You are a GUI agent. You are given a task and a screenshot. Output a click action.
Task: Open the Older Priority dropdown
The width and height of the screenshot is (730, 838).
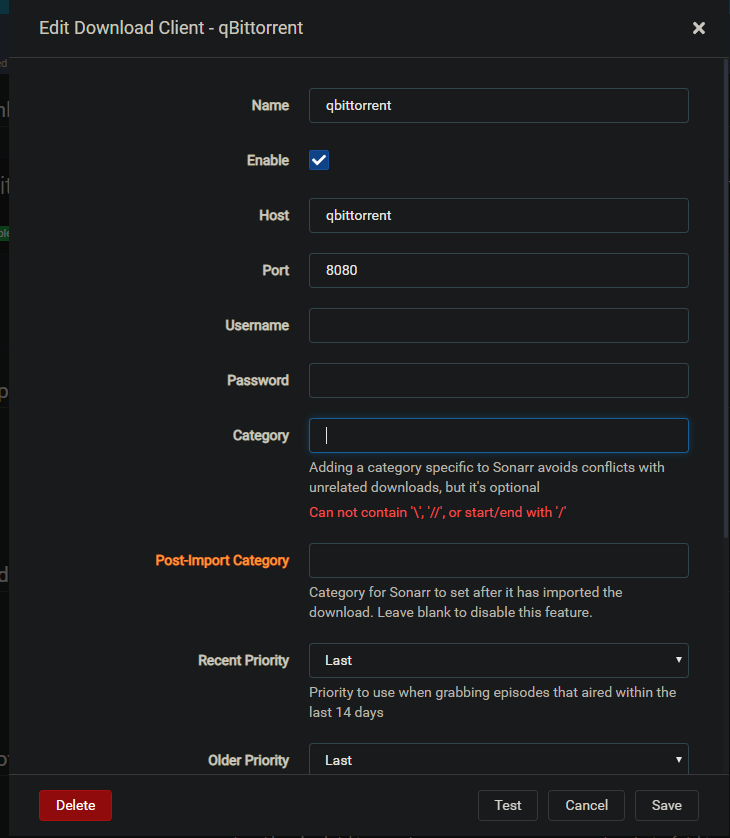[499, 759]
